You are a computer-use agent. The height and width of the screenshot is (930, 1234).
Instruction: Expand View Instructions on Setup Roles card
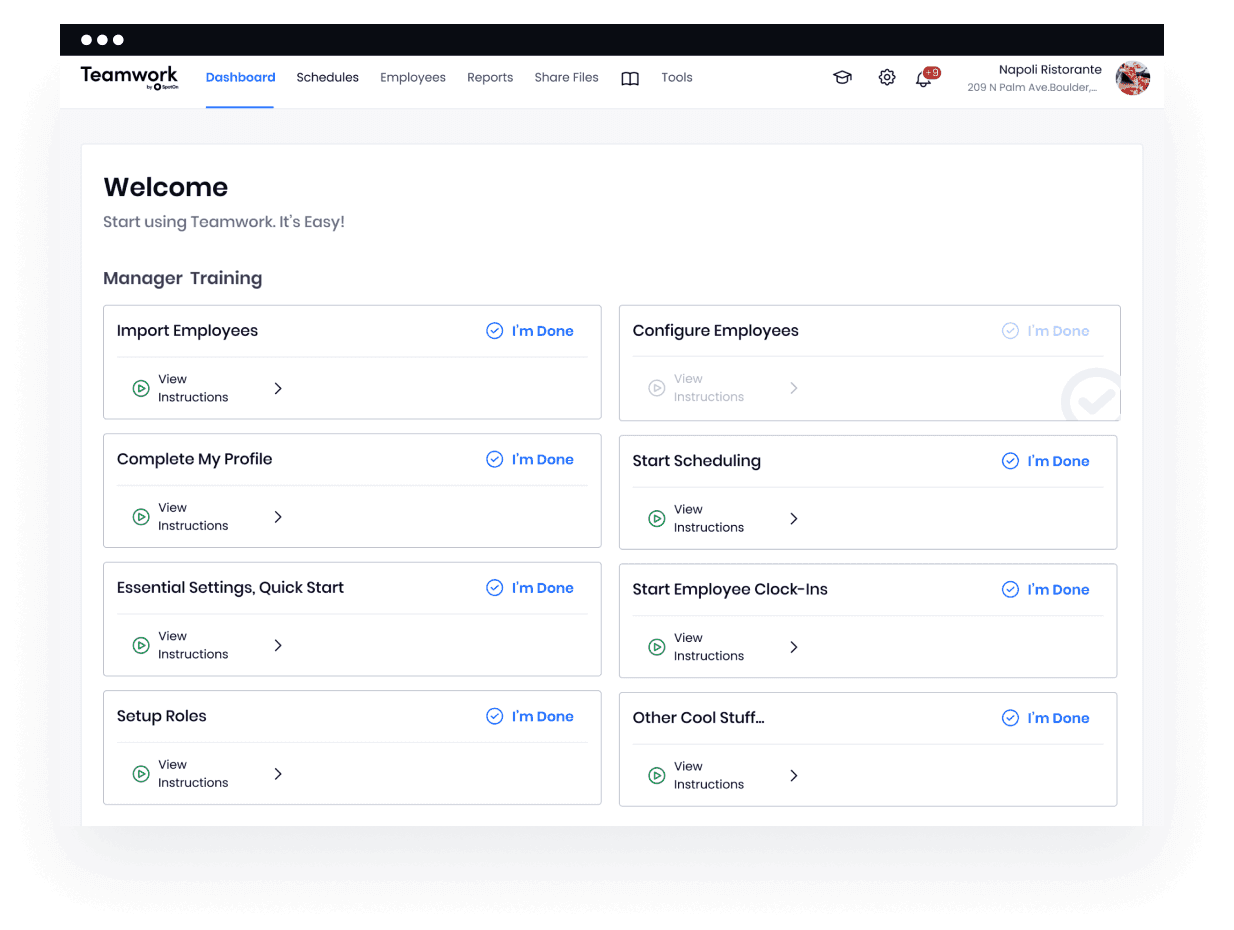coord(278,773)
